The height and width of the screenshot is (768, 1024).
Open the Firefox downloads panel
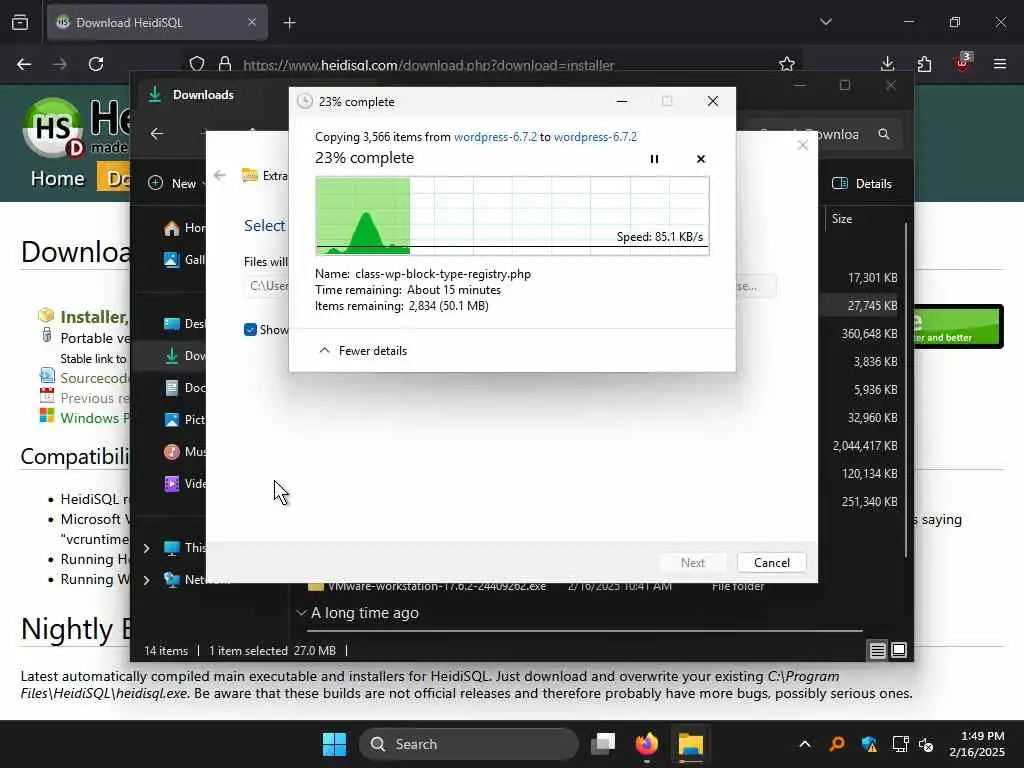tap(888, 64)
